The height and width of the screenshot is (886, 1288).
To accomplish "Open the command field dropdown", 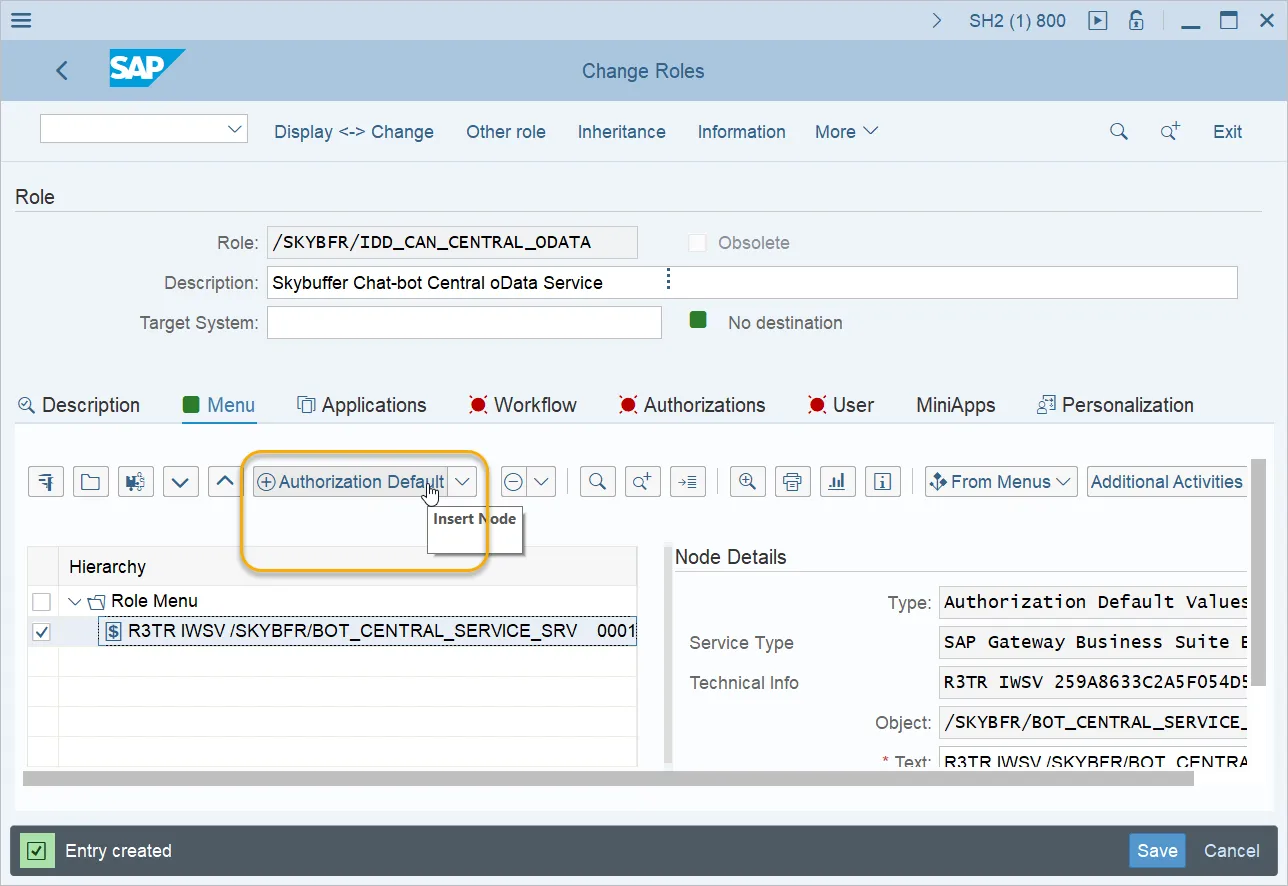I will (235, 129).
